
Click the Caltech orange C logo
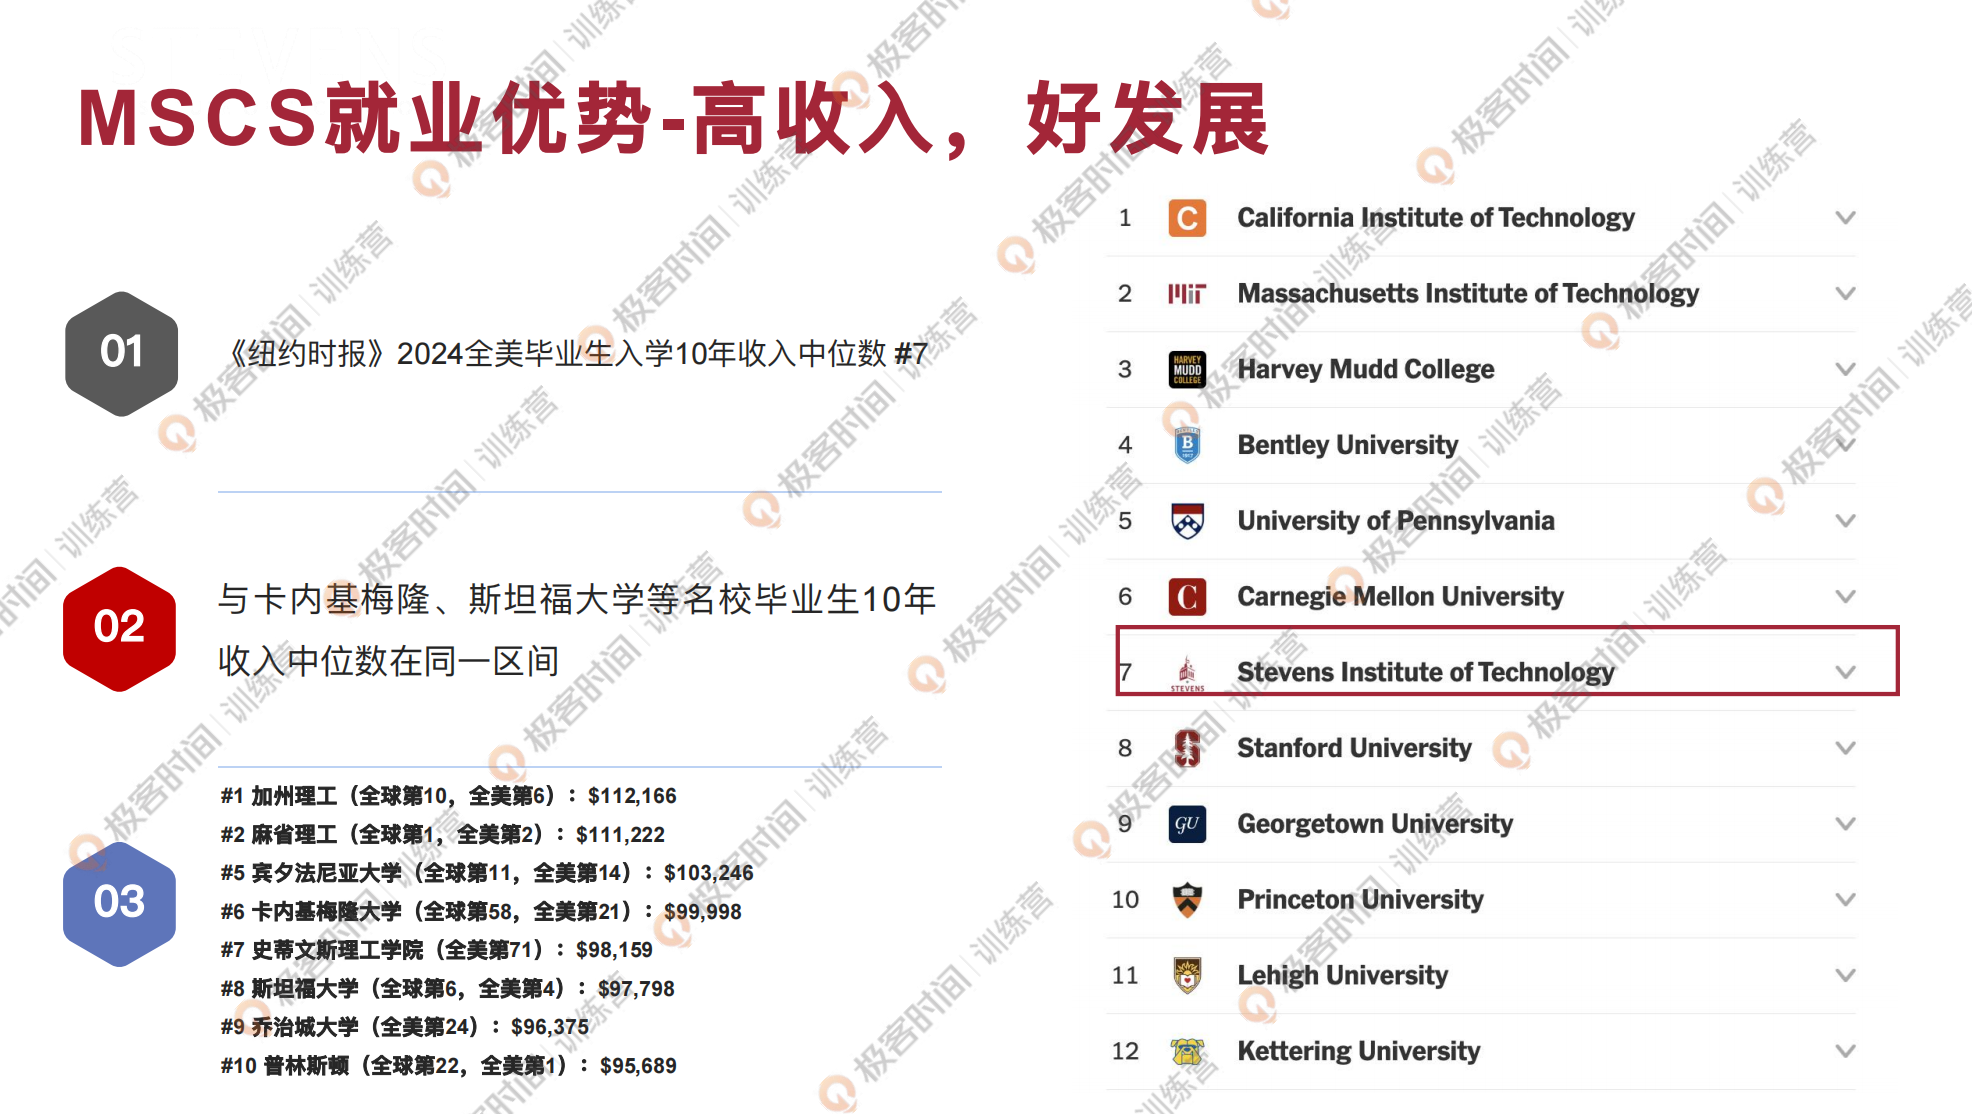point(1187,218)
